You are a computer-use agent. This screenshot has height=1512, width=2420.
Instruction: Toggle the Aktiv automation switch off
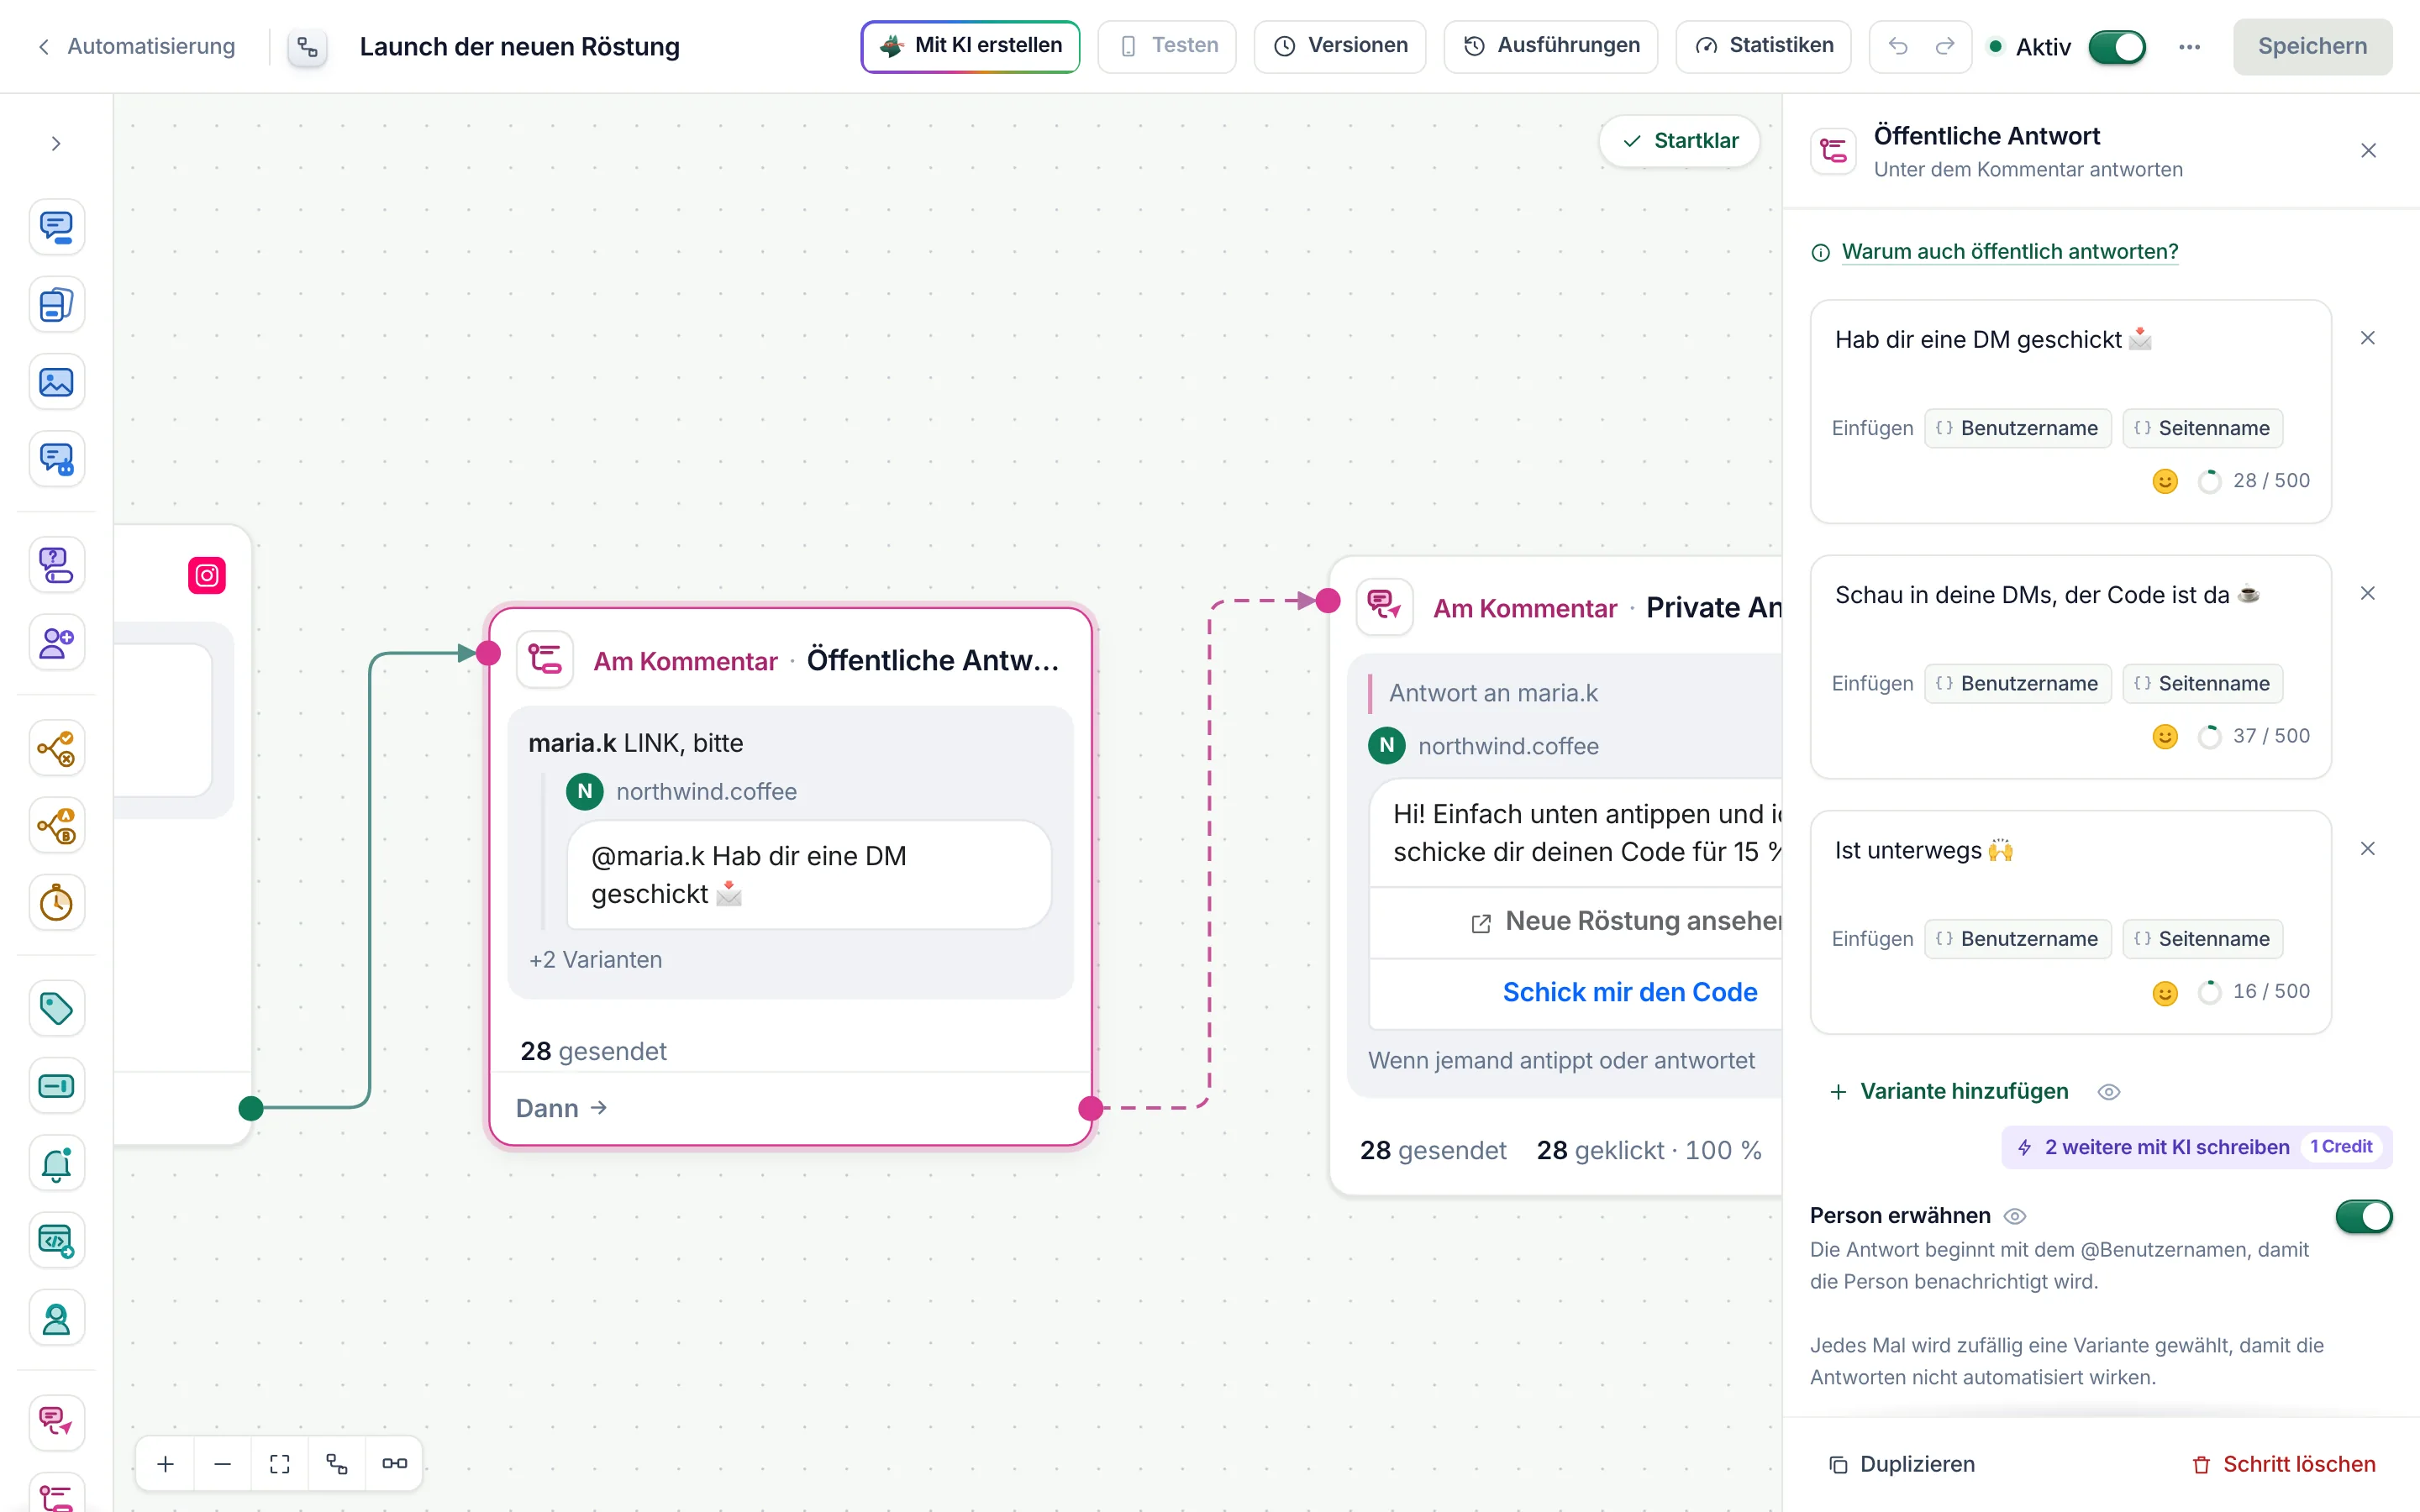2116,47
